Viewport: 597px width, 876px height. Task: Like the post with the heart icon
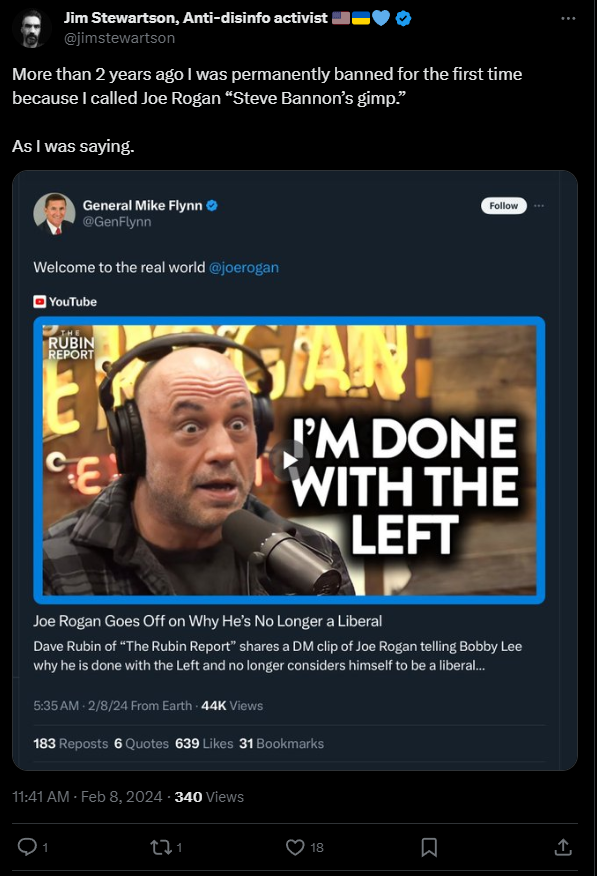(295, 848)
